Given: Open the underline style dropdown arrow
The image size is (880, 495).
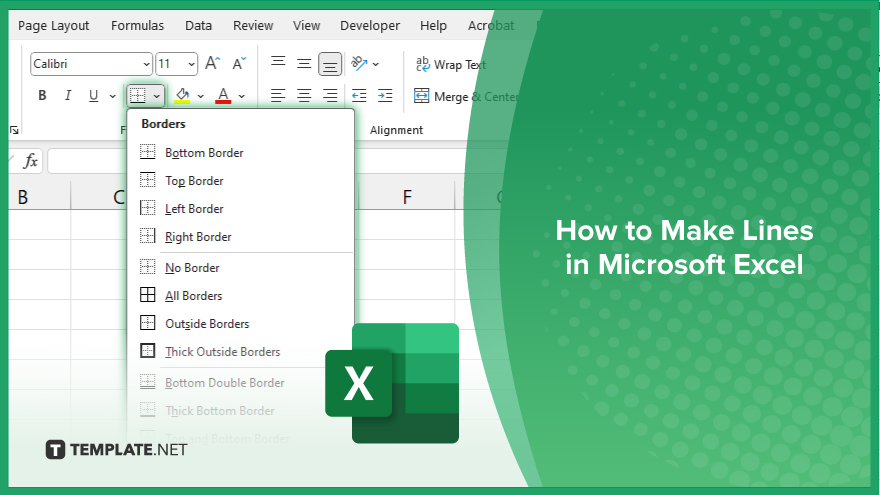Looking at the screenshot, I should (x=112, y=96).
